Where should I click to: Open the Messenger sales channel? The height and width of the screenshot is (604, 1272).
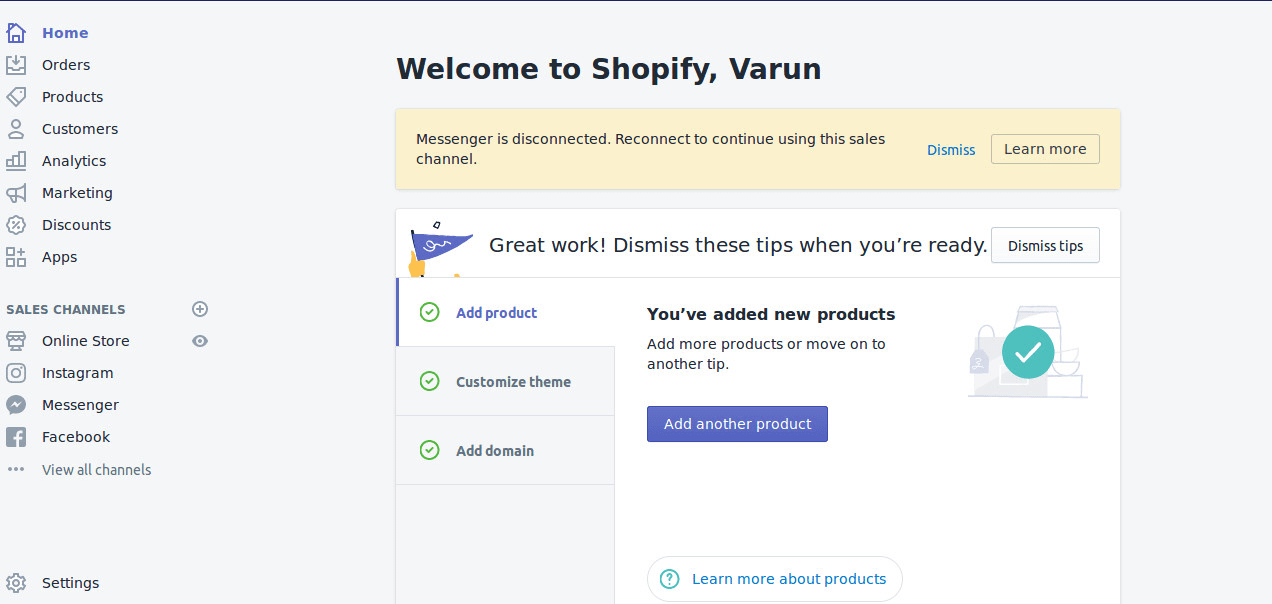(80, 405)
